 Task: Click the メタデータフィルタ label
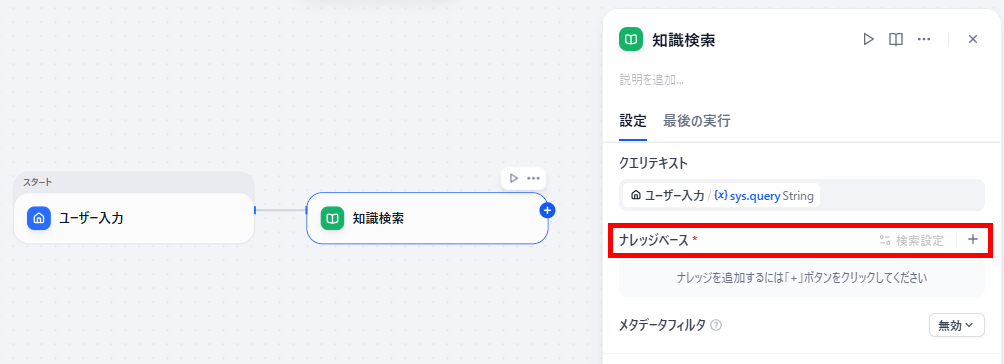click(x=662, y=326)
